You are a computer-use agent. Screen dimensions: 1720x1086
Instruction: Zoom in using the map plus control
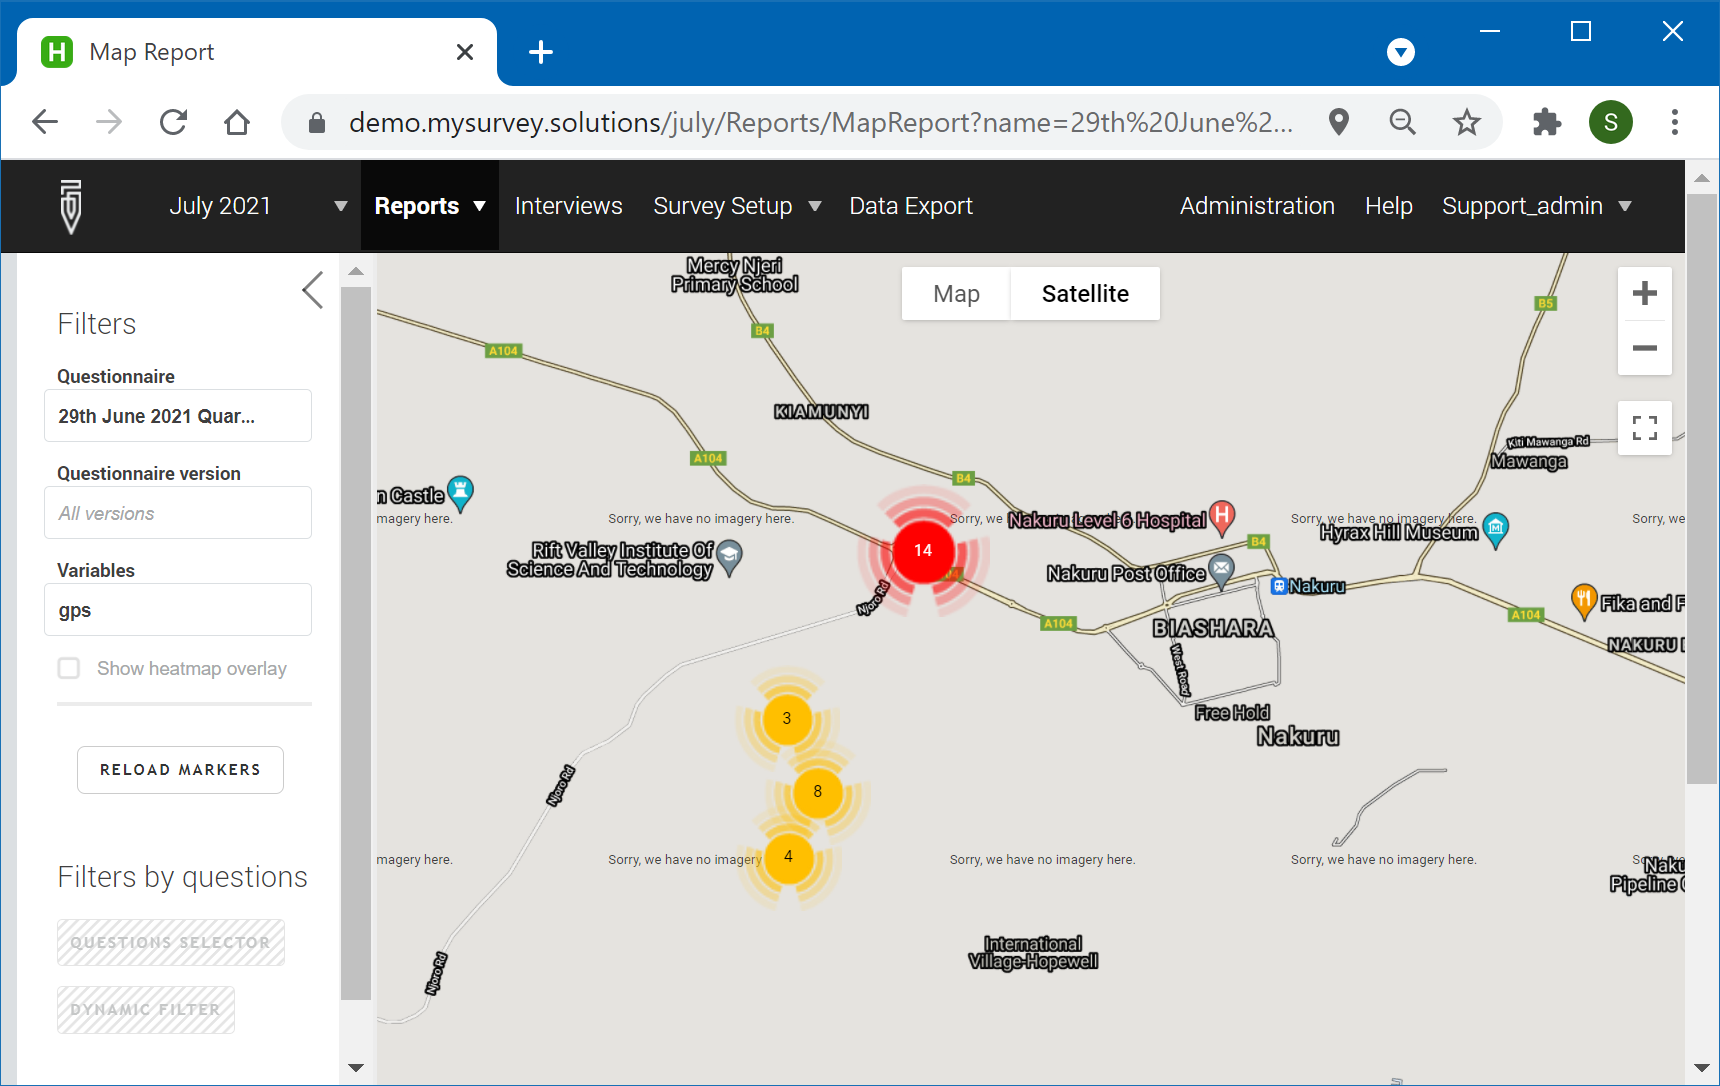tap(1645, 293)
